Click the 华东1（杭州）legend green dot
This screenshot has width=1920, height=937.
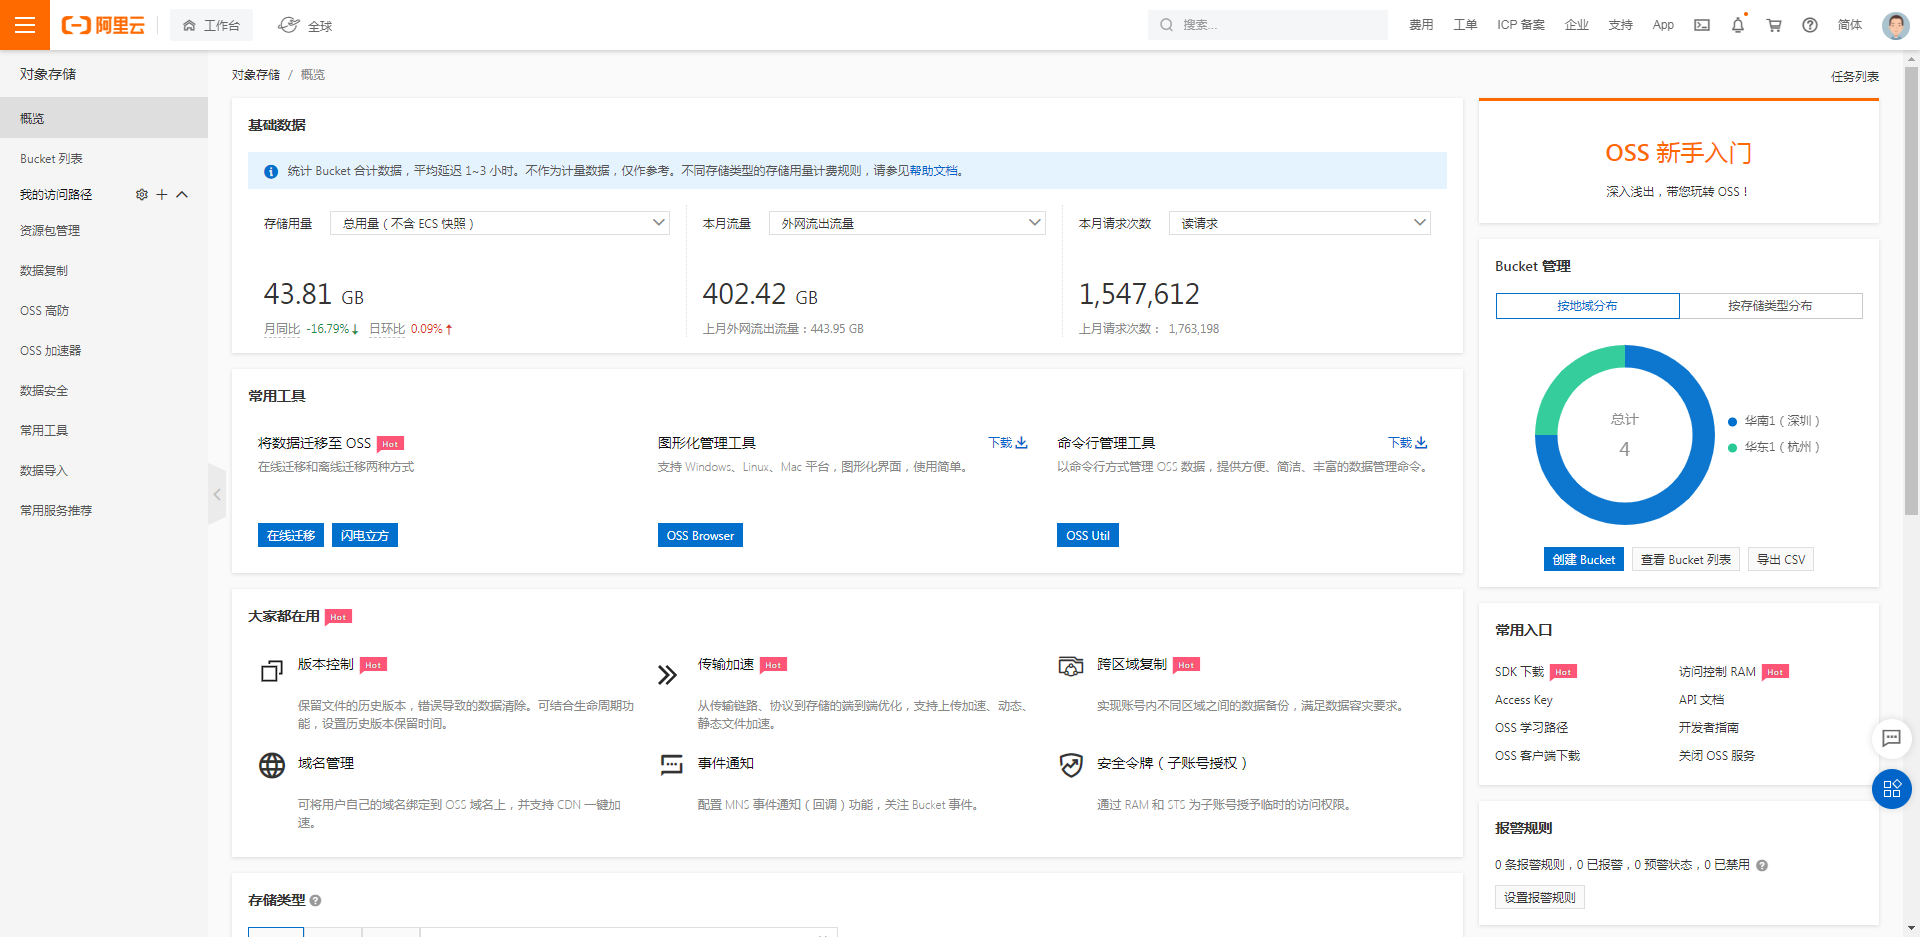[x=1733, y=447]
